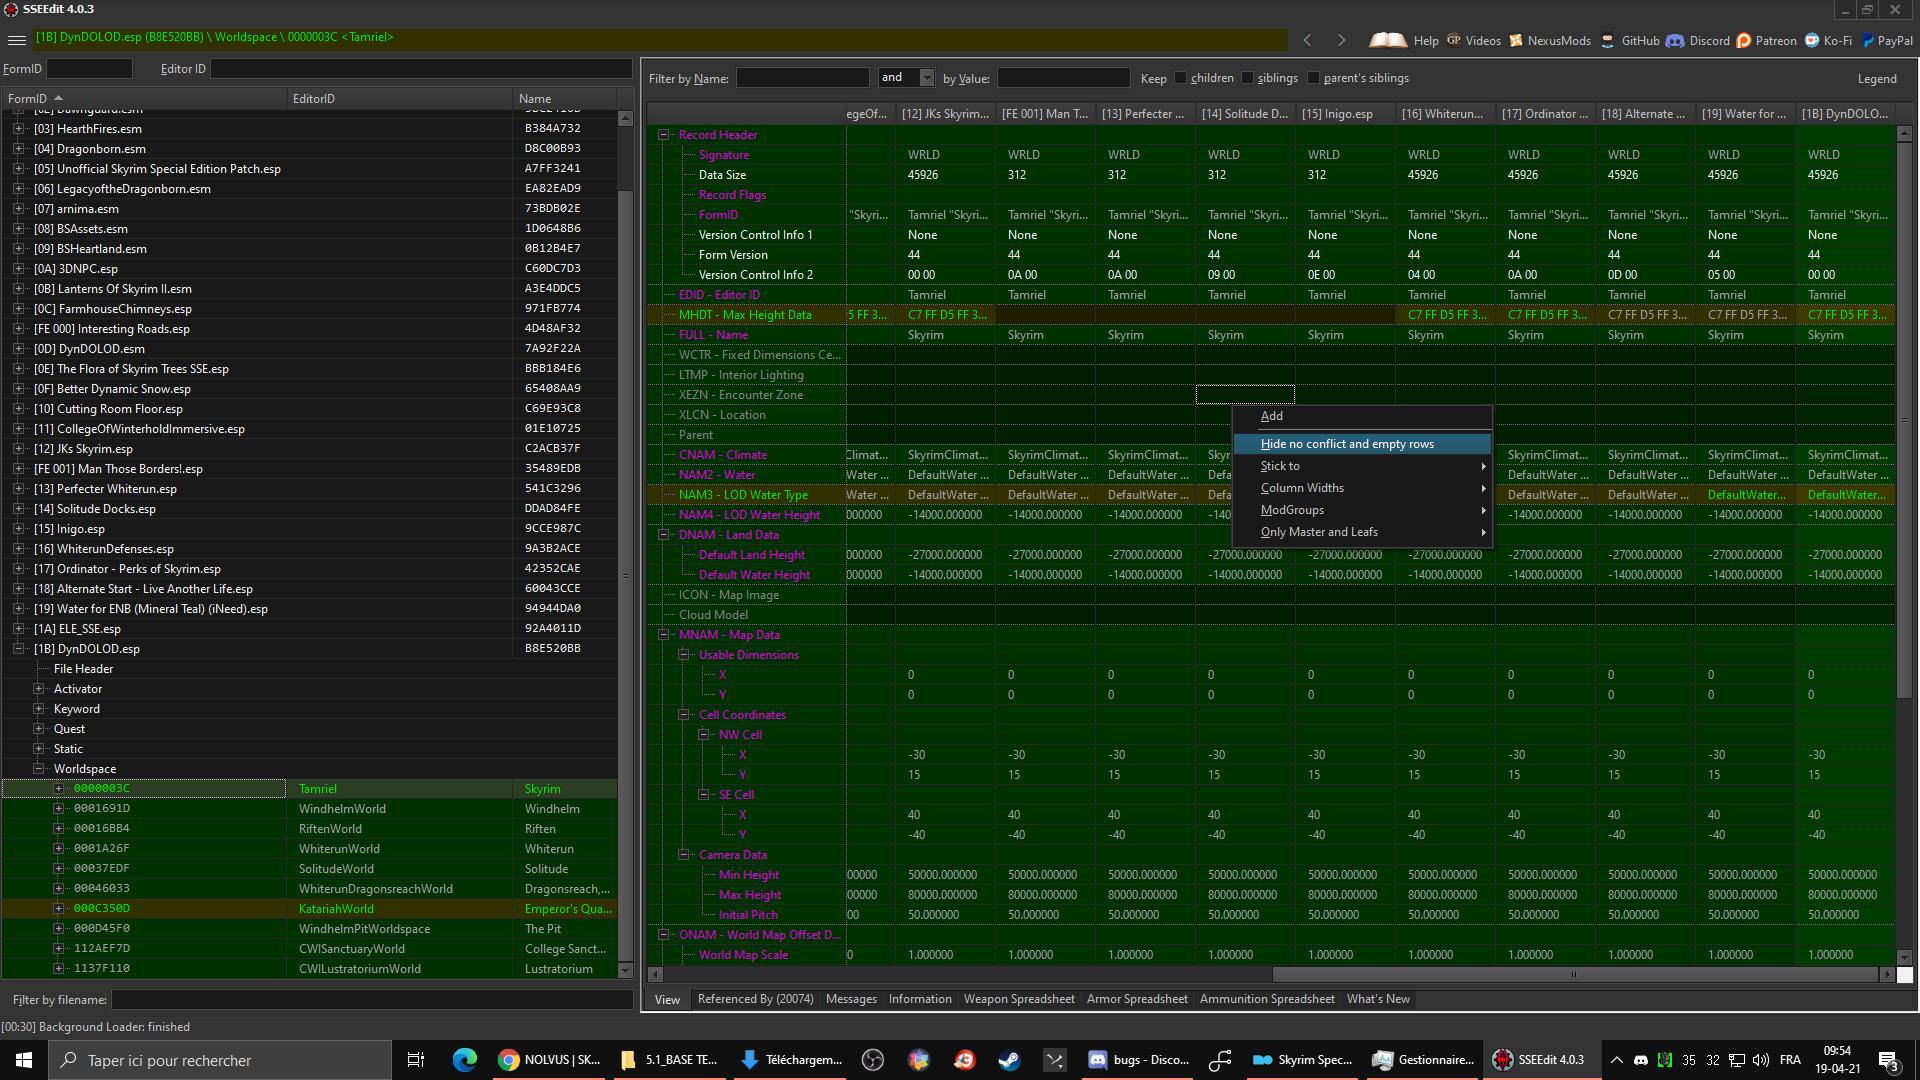The height and width of the screenshot is (1080, 1920).
Task: Open Task View on the taskbar
Action: (416, 1060)
